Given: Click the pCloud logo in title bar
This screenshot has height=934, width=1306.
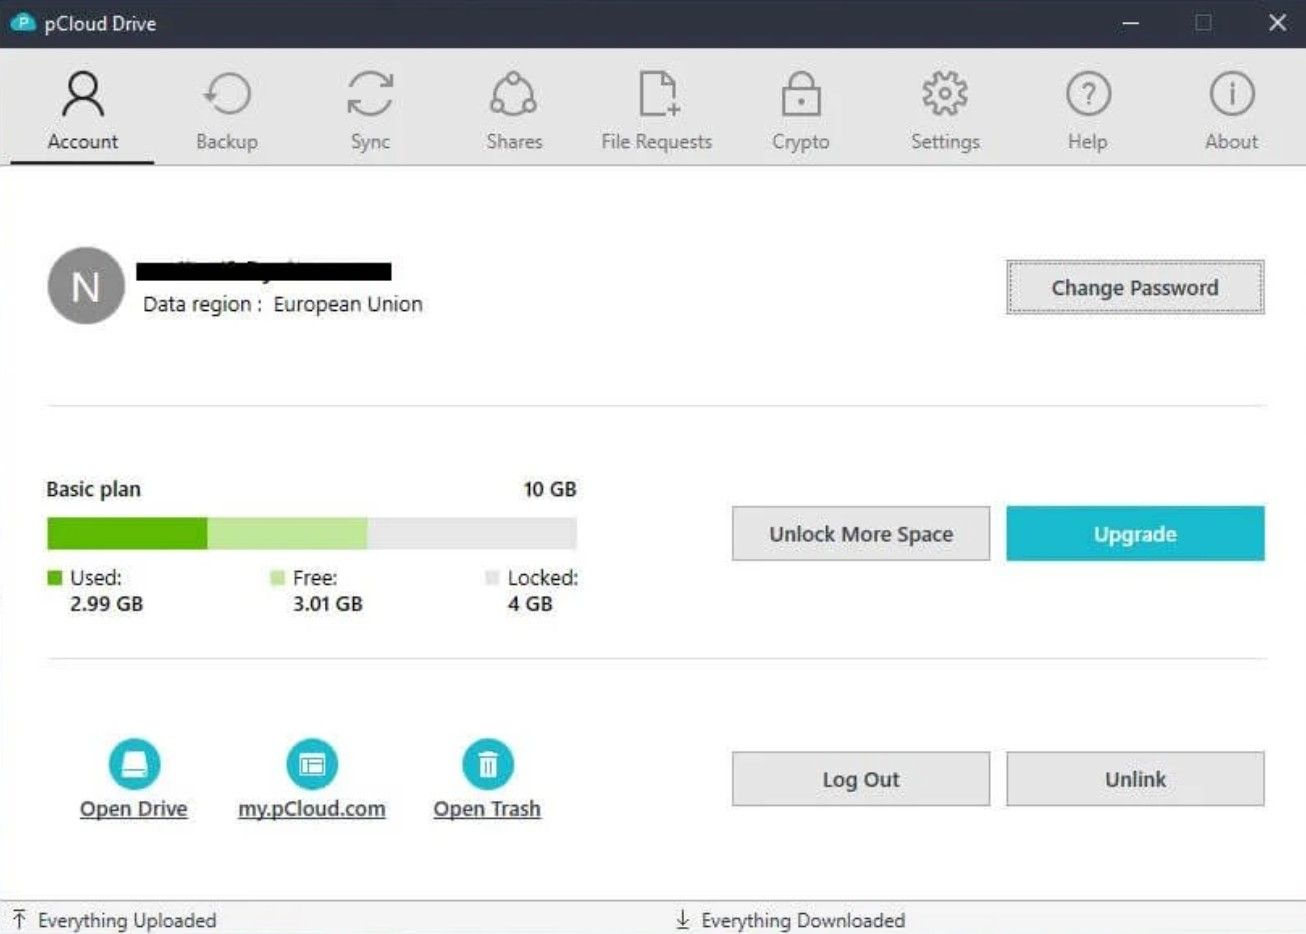Looking at the screenshot, I should point(22,22).
